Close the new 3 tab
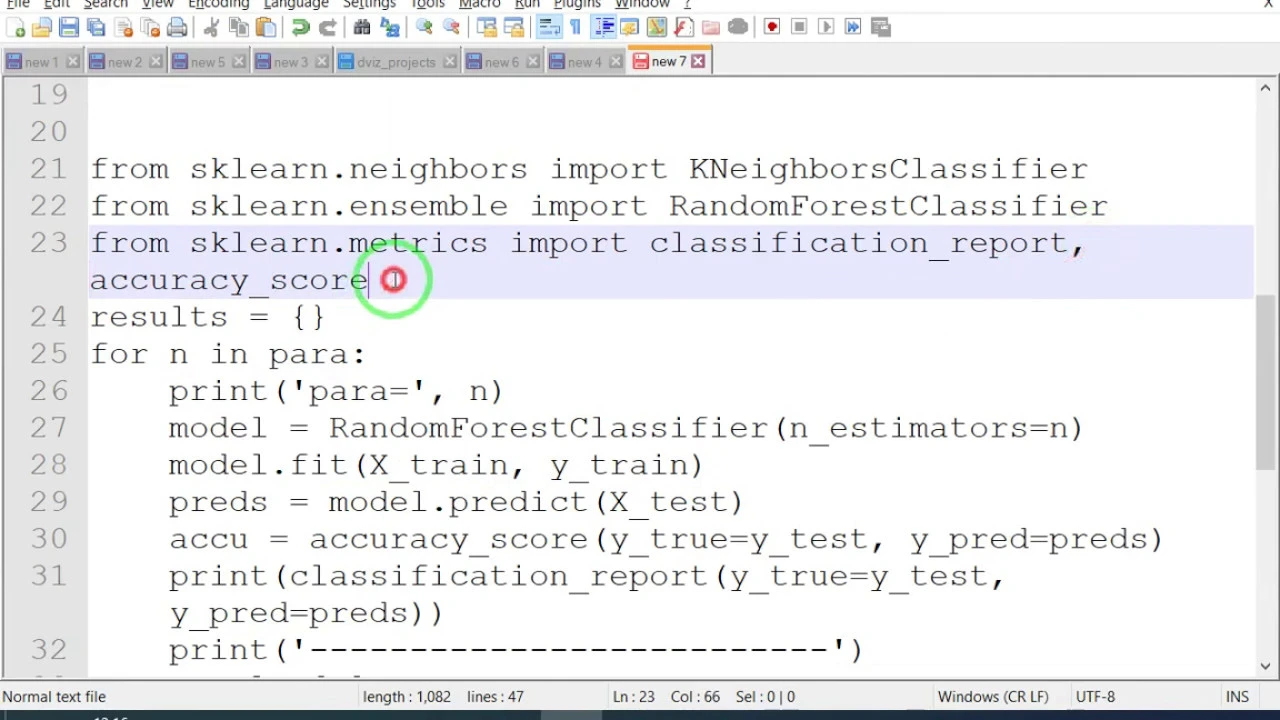The width and height of the screenshot is (1280, 720). [322, 62]
